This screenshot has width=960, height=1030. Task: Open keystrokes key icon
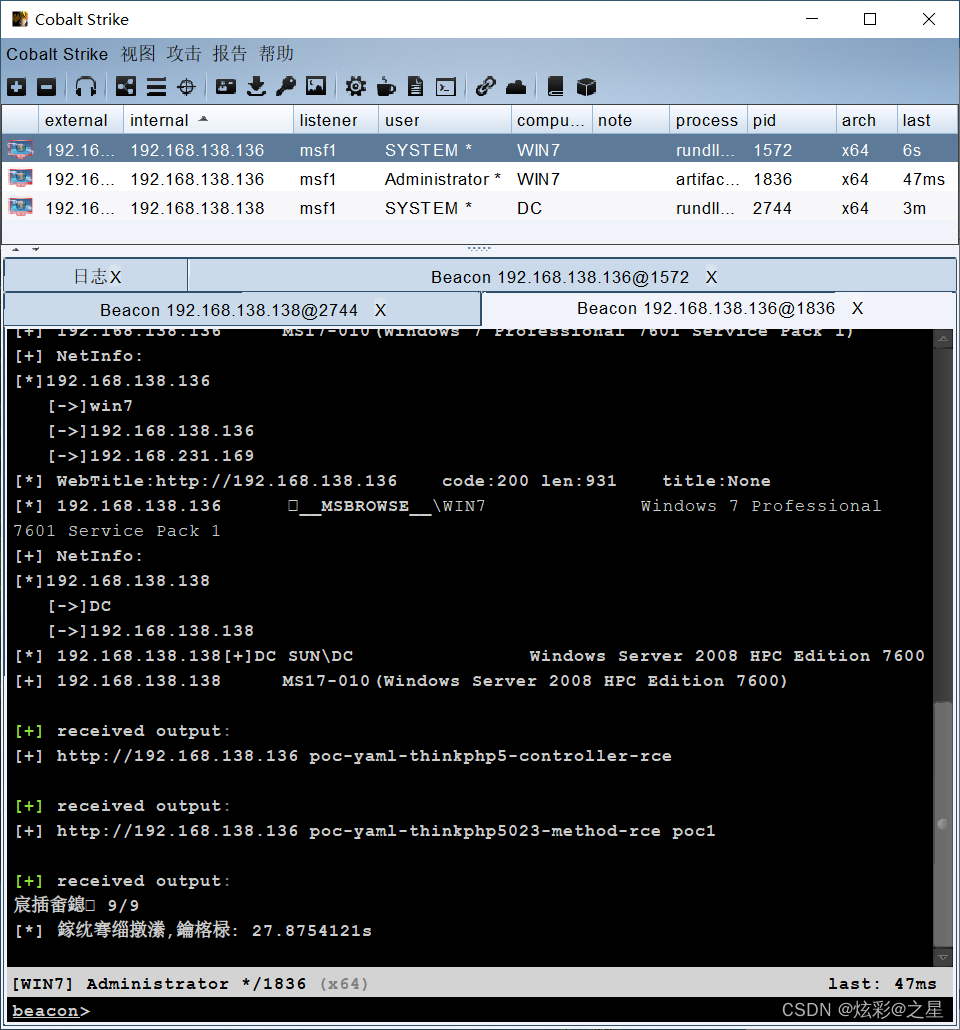[286, 87]
